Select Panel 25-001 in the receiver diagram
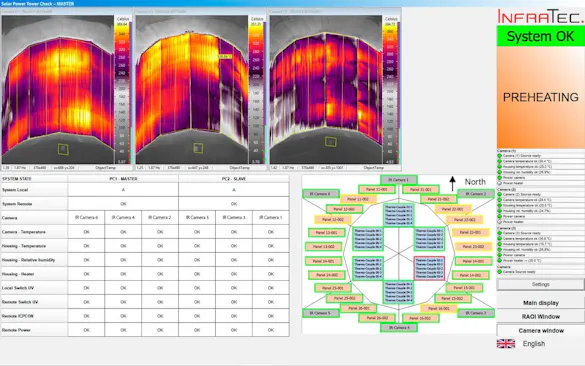 pos(332,288)
